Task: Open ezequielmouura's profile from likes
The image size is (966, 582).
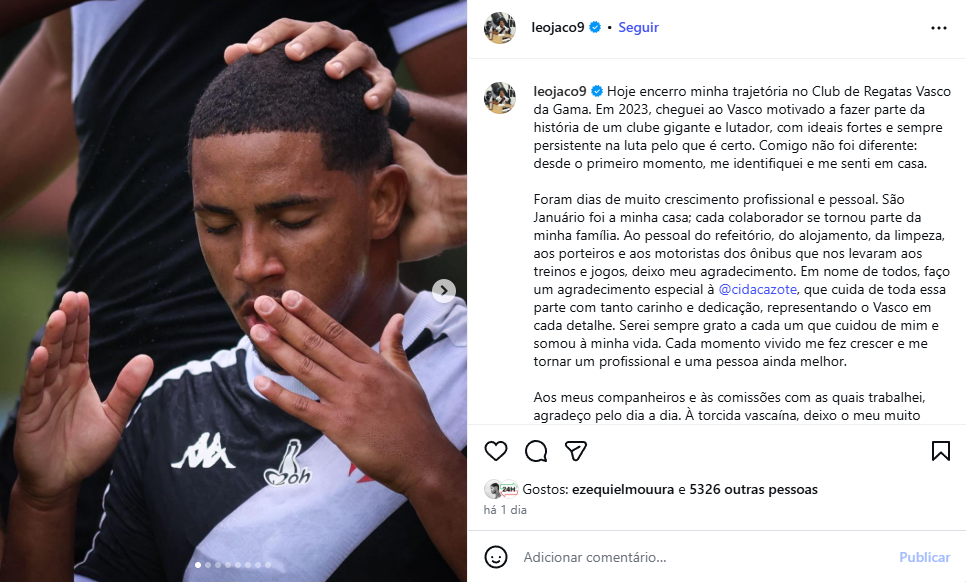Action: 623,490
